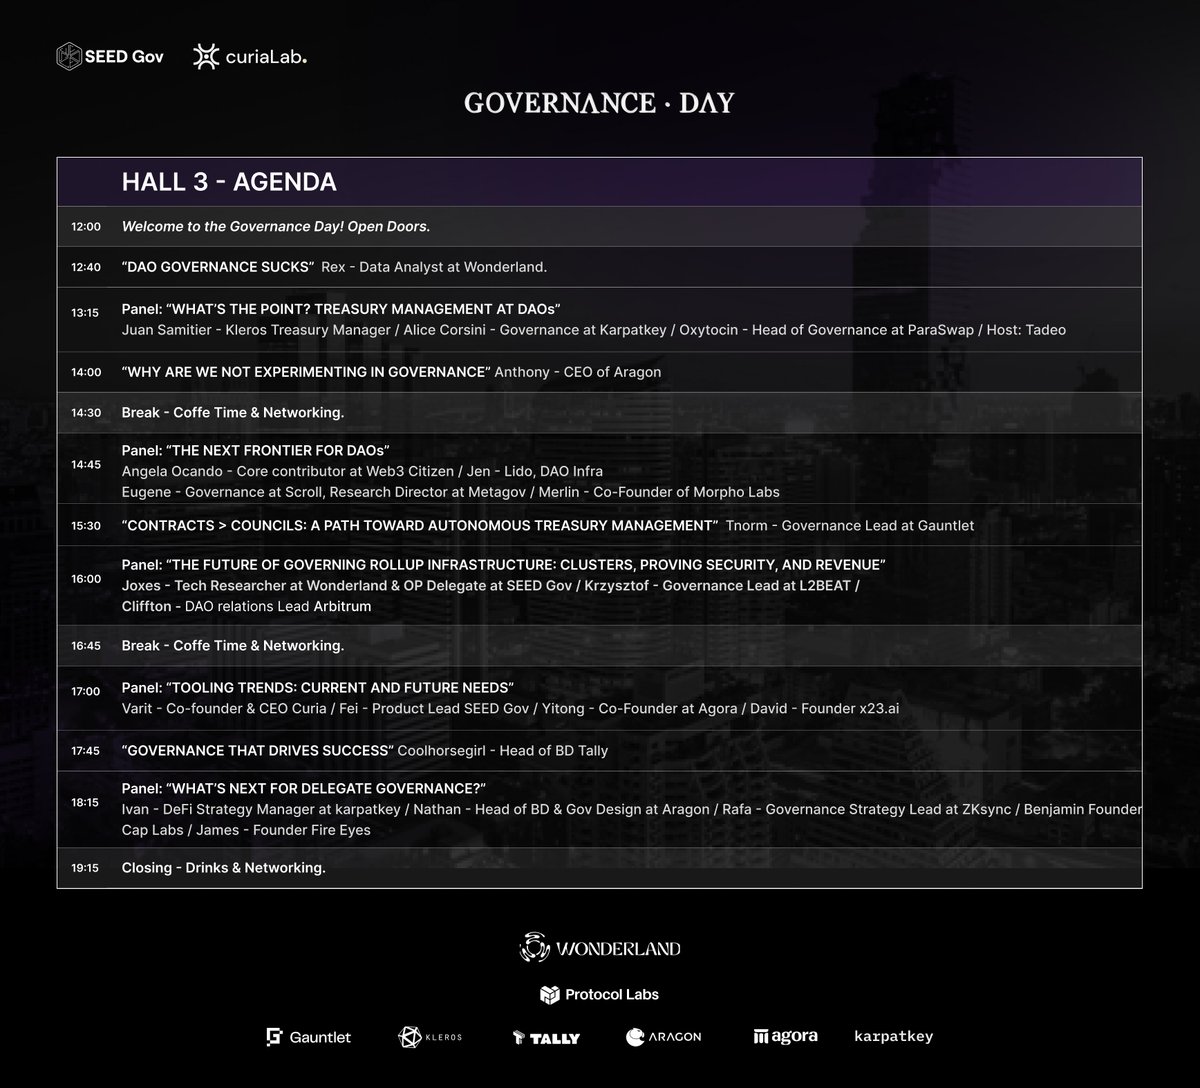The image size is (1200, 1088).
Task: Select the governing rollup infrastructure panel title
Action: [503, 565]
